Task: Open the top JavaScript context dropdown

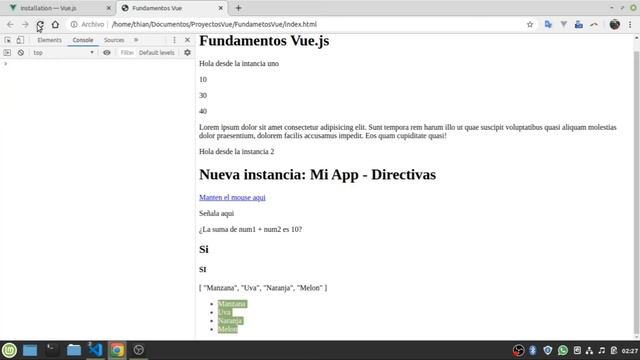Action: tap(63, 53)
